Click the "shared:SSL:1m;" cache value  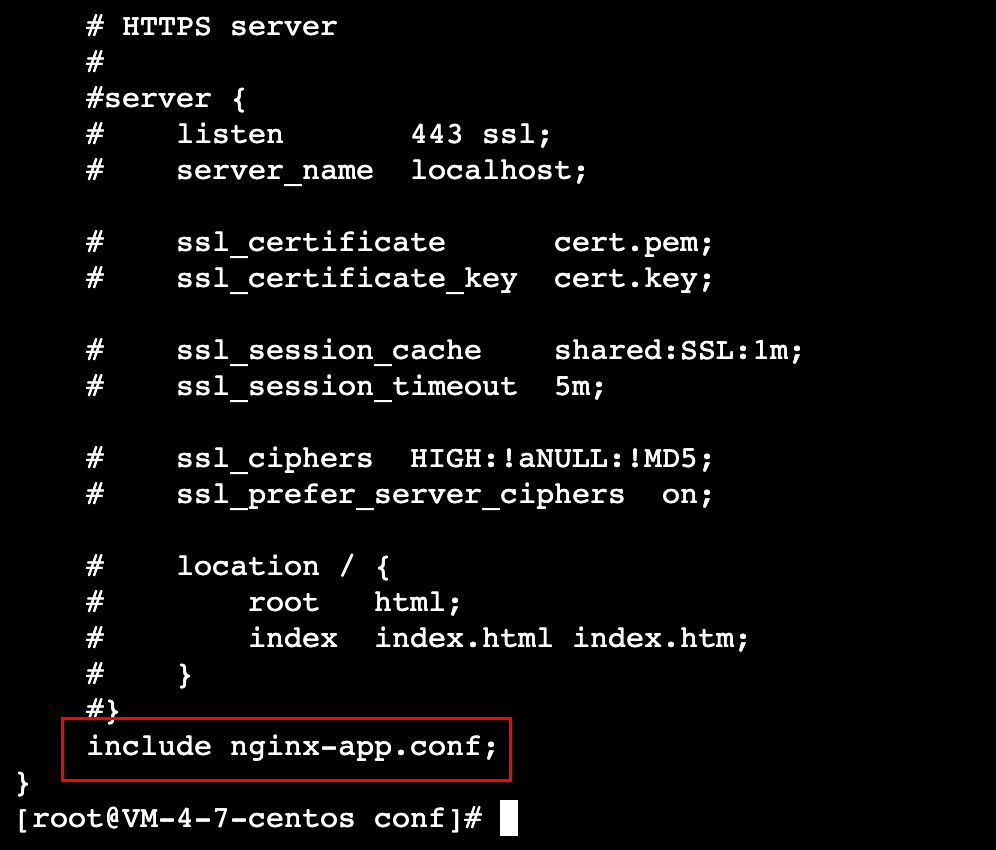pos(678,350)
